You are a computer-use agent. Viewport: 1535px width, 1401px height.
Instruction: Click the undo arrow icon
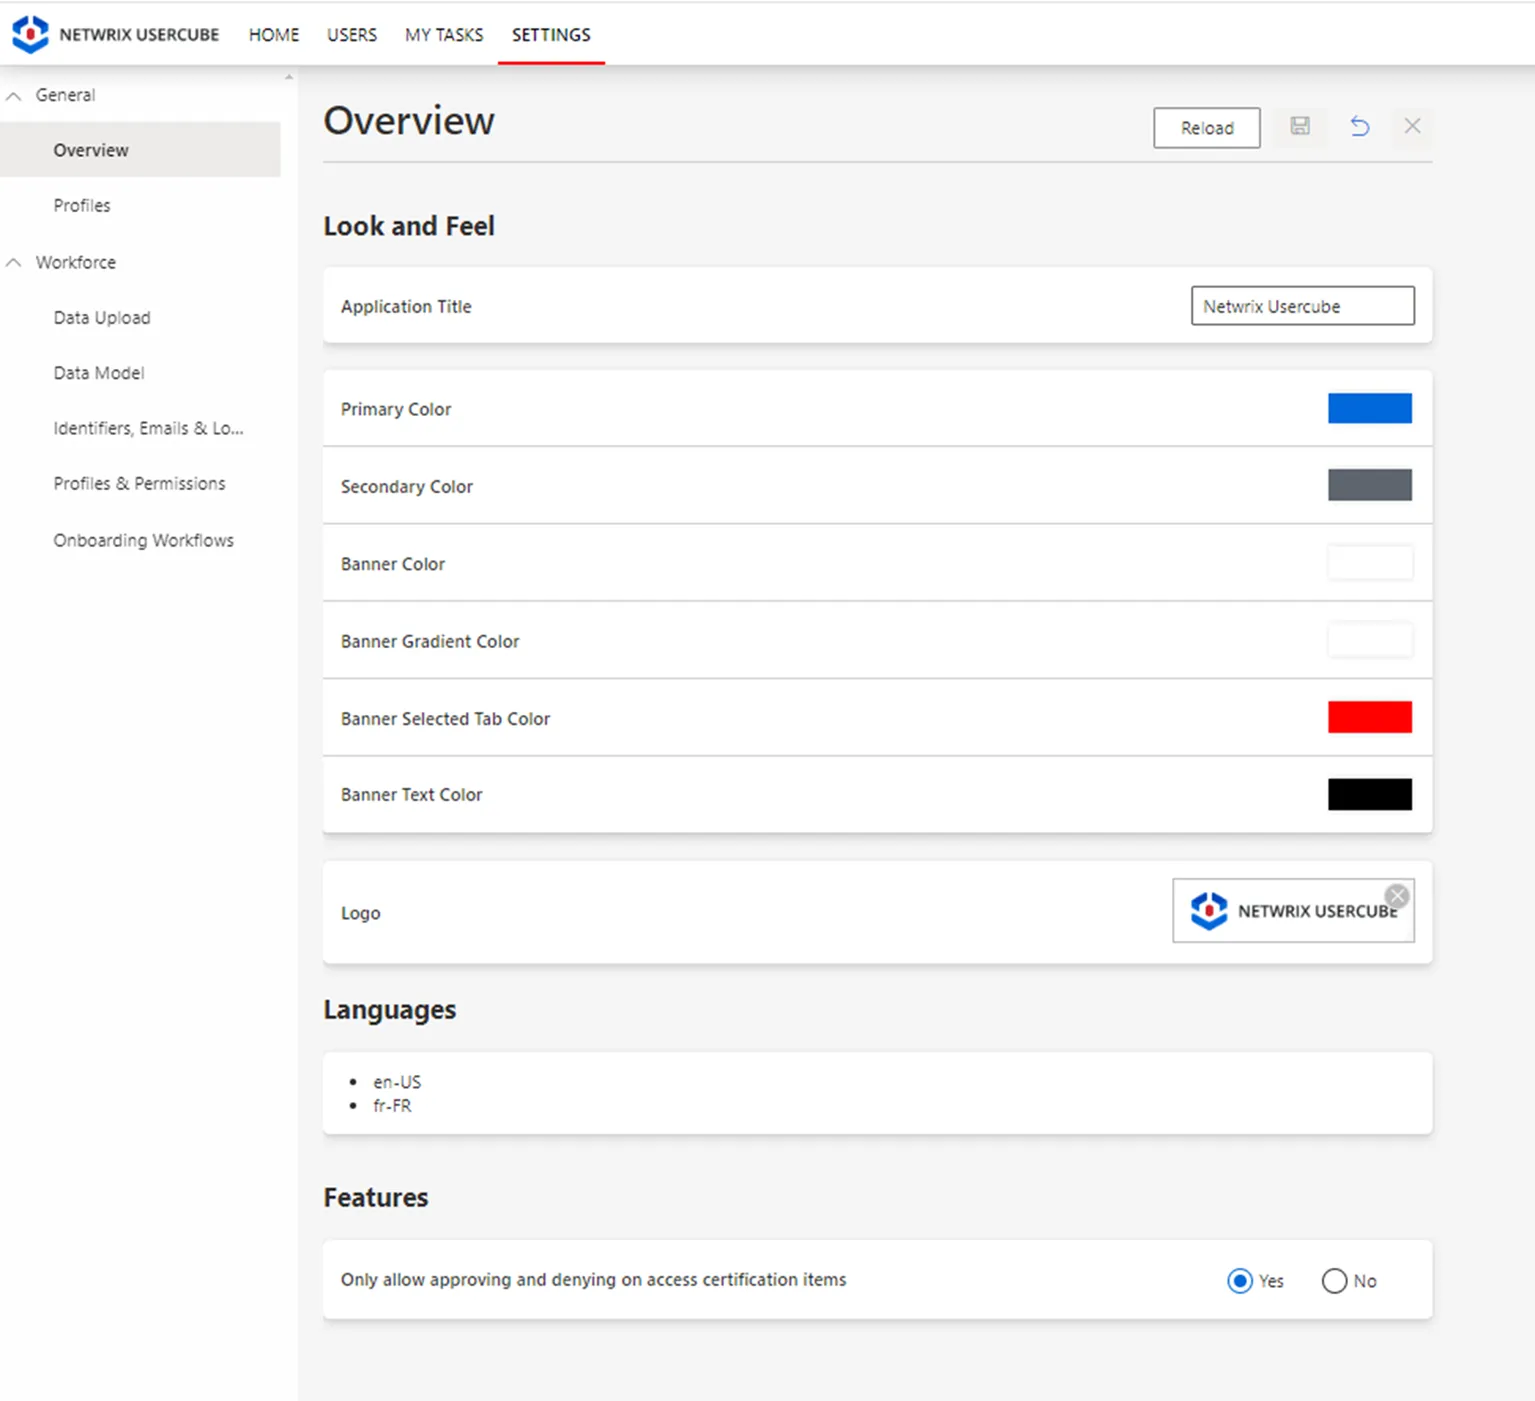1359,126
